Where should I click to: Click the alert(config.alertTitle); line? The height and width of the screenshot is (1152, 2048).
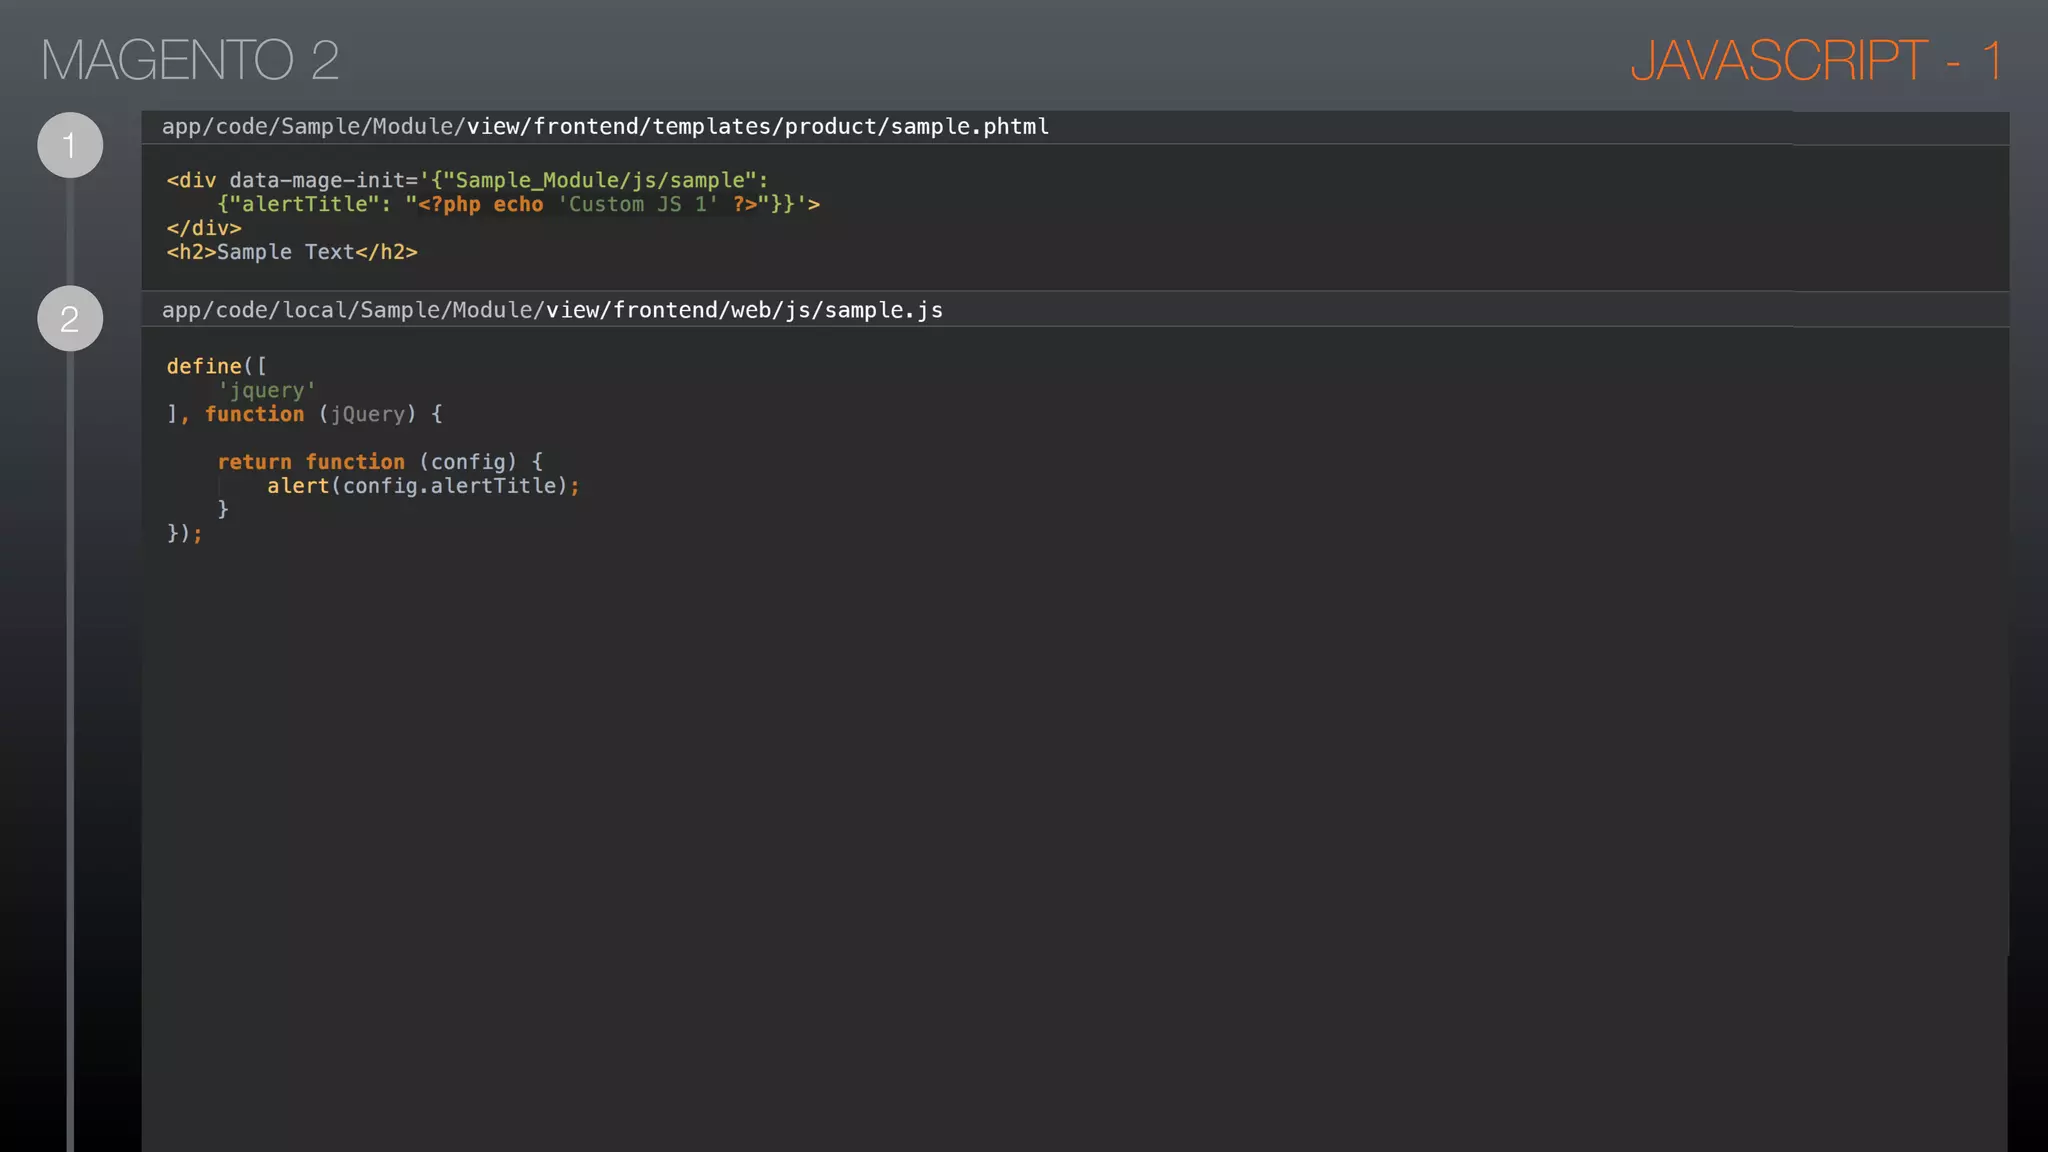423,486
